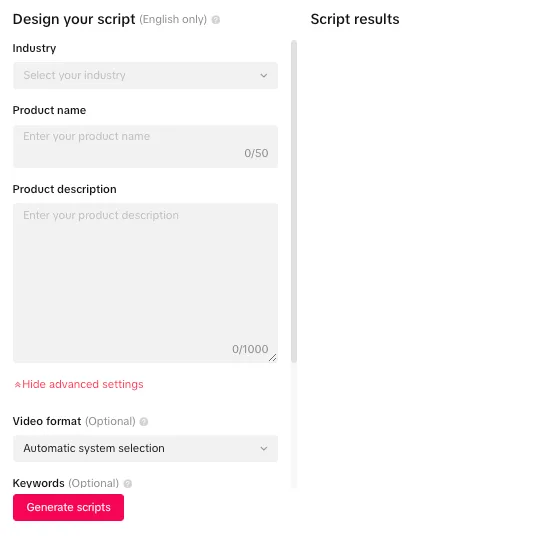Open the Select your industry dropdown

(x=145, y=75)
